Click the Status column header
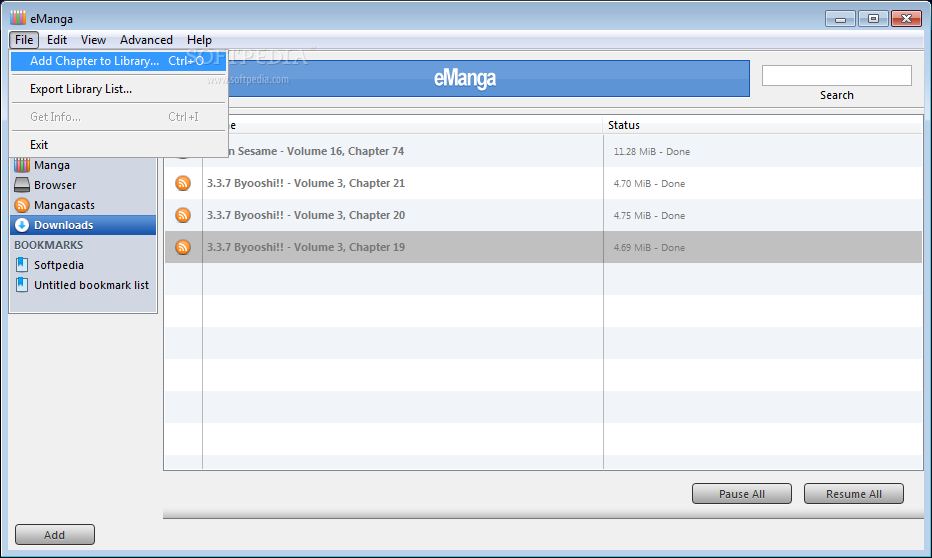 [x=763, y=125]
